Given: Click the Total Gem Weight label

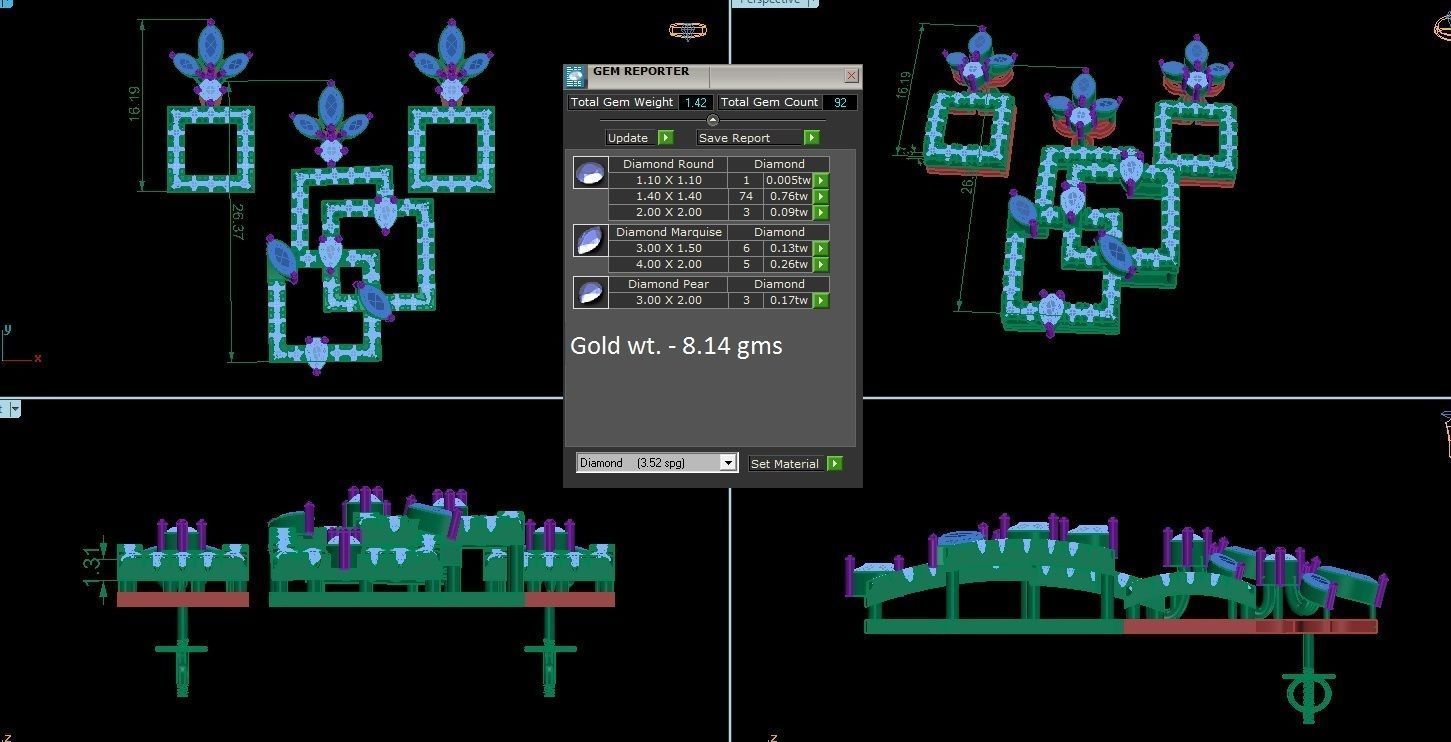Looking at the screenshot, I should [x=623, y=102].
